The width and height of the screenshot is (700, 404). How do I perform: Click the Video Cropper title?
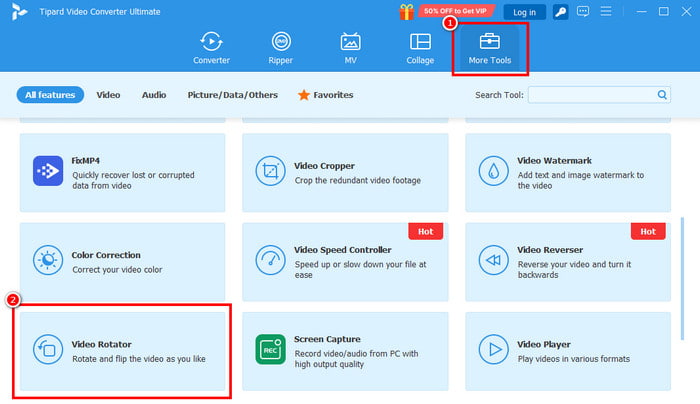(x=324, y=166)
